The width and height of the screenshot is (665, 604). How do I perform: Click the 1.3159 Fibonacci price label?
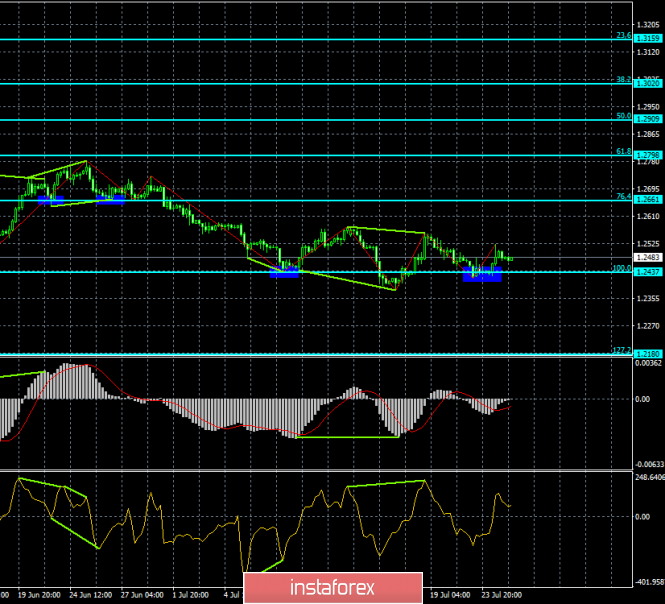(648, 39)
